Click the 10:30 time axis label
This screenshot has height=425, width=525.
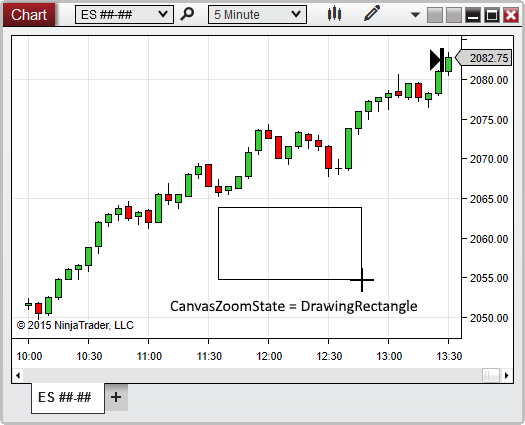(89, 356)
